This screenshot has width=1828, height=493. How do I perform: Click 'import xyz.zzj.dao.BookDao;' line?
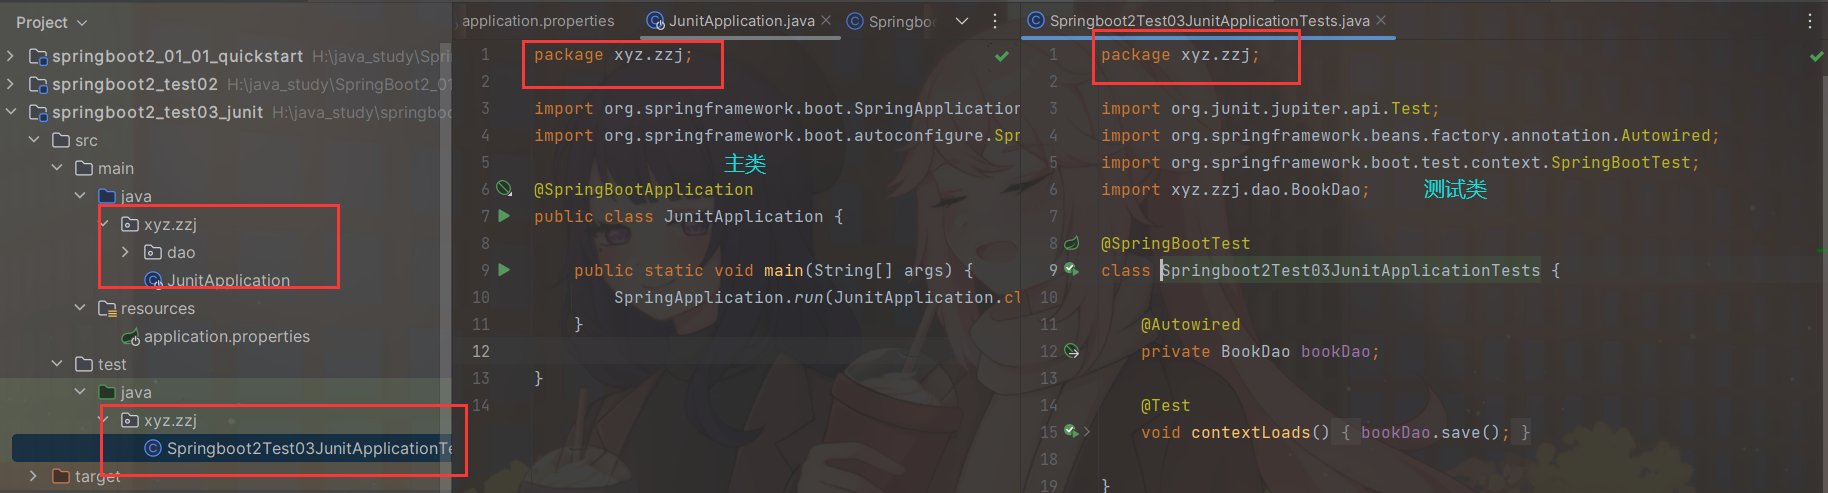click(x=1235, y=189)
